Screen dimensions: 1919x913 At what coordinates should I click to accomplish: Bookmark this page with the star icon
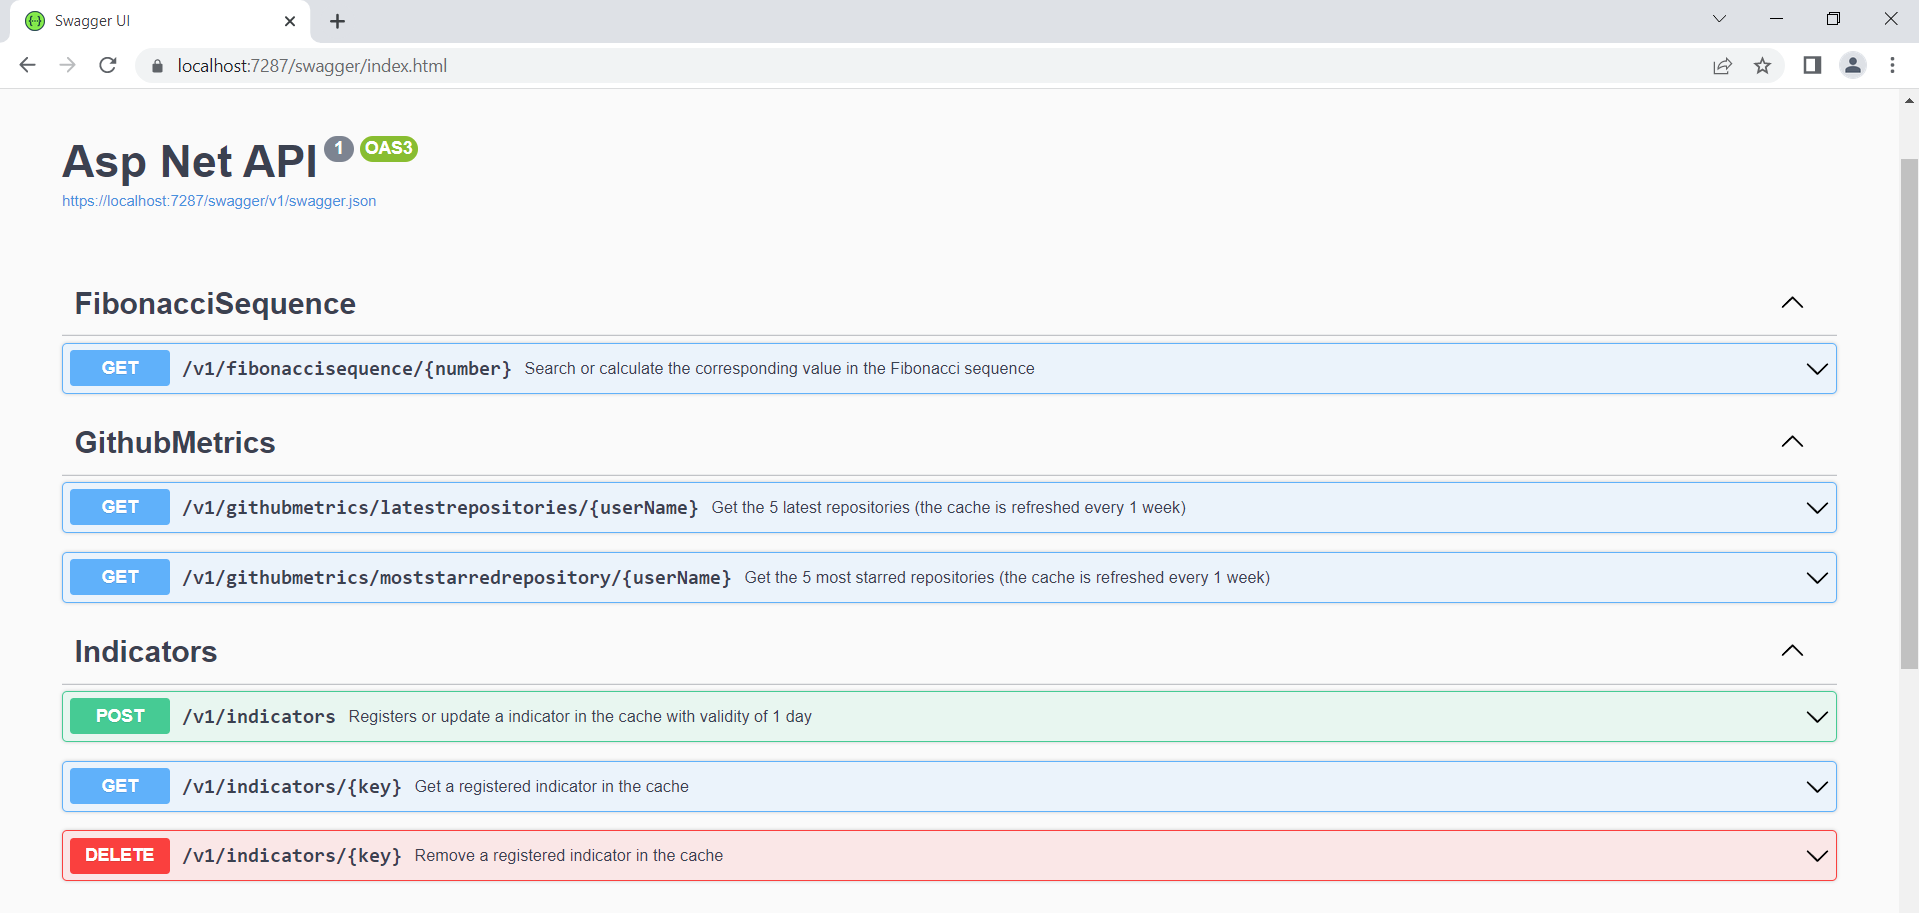coord(1762,66)
